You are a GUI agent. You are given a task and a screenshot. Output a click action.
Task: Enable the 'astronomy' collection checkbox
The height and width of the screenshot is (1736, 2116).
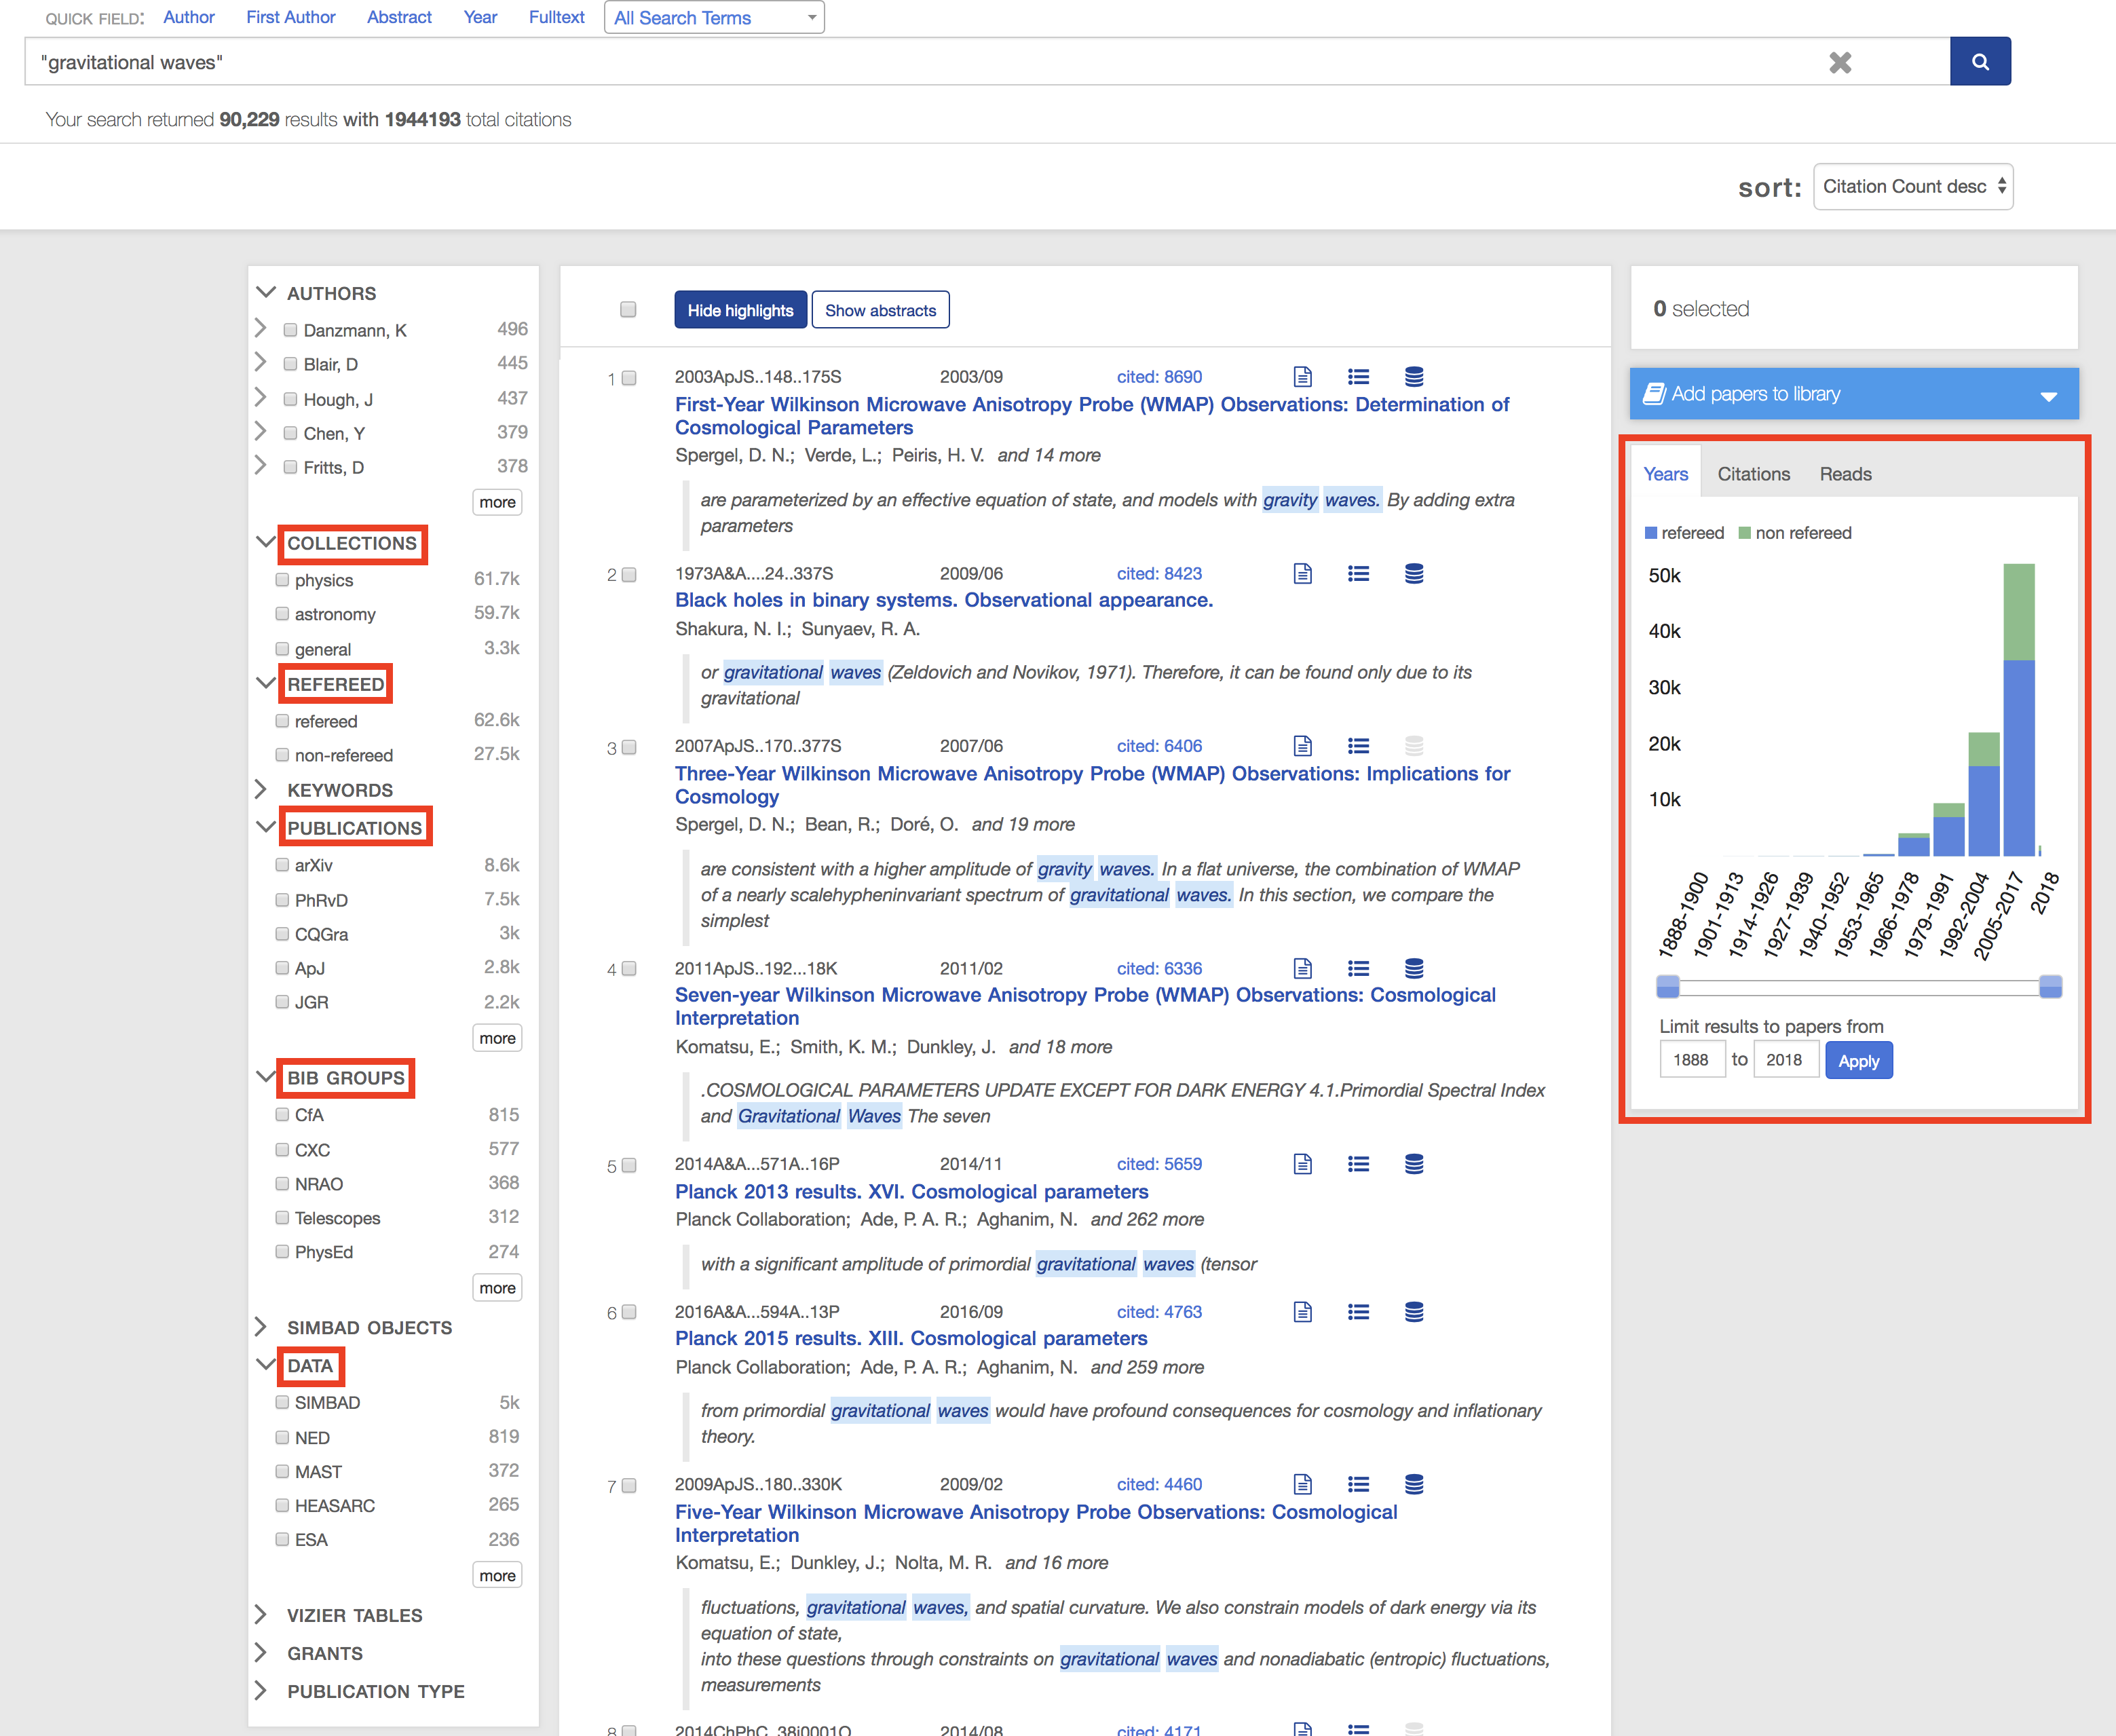coord(283,614)
